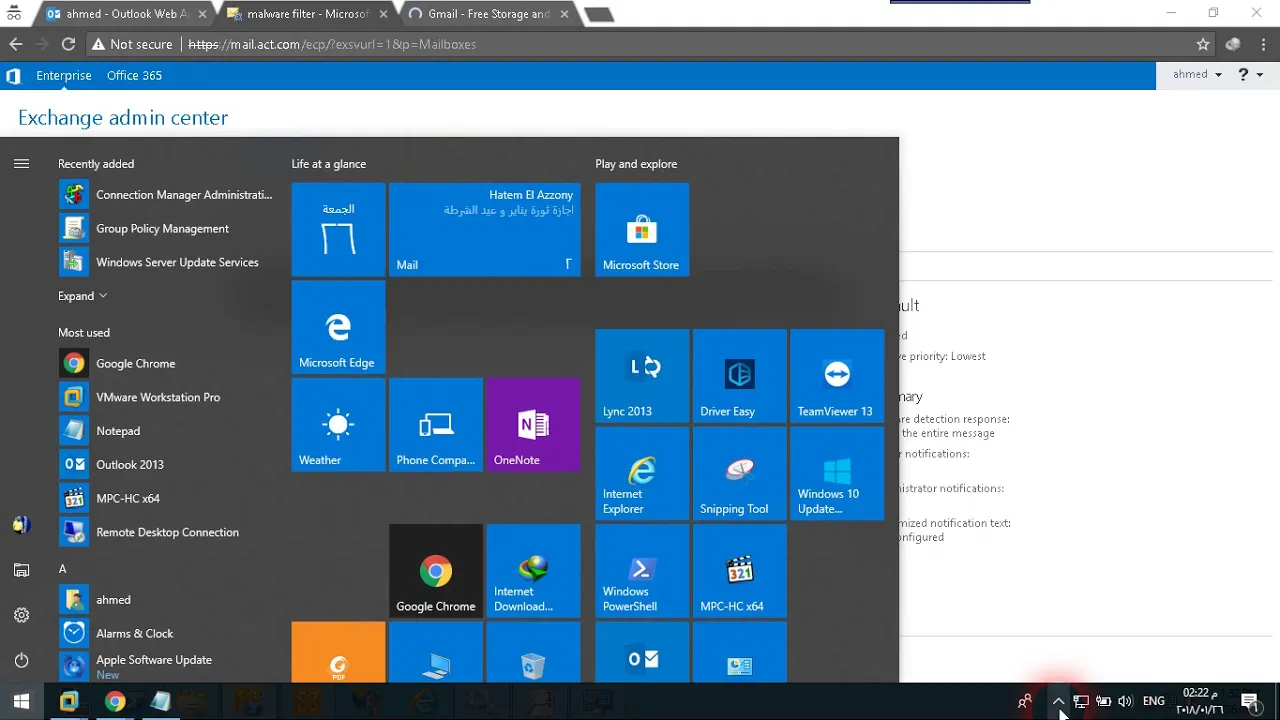Open the volume control in system tray
This screenshot has height=720, width=1280.
coord(1126,701)
